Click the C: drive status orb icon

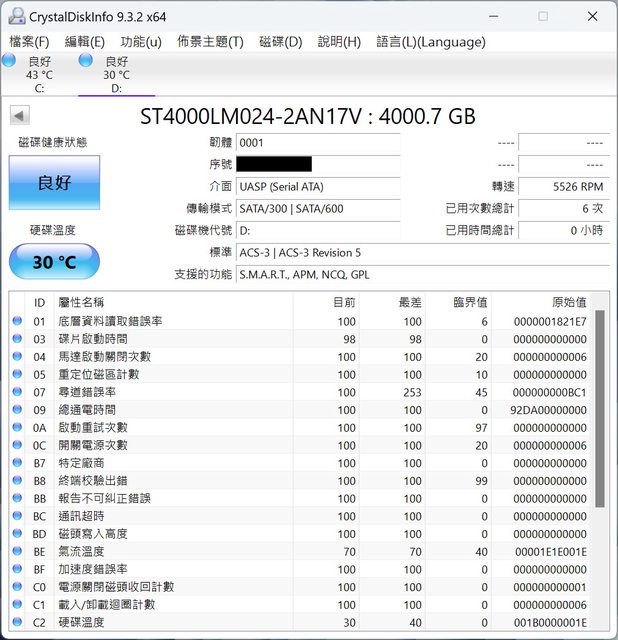(x=9, y=61)
